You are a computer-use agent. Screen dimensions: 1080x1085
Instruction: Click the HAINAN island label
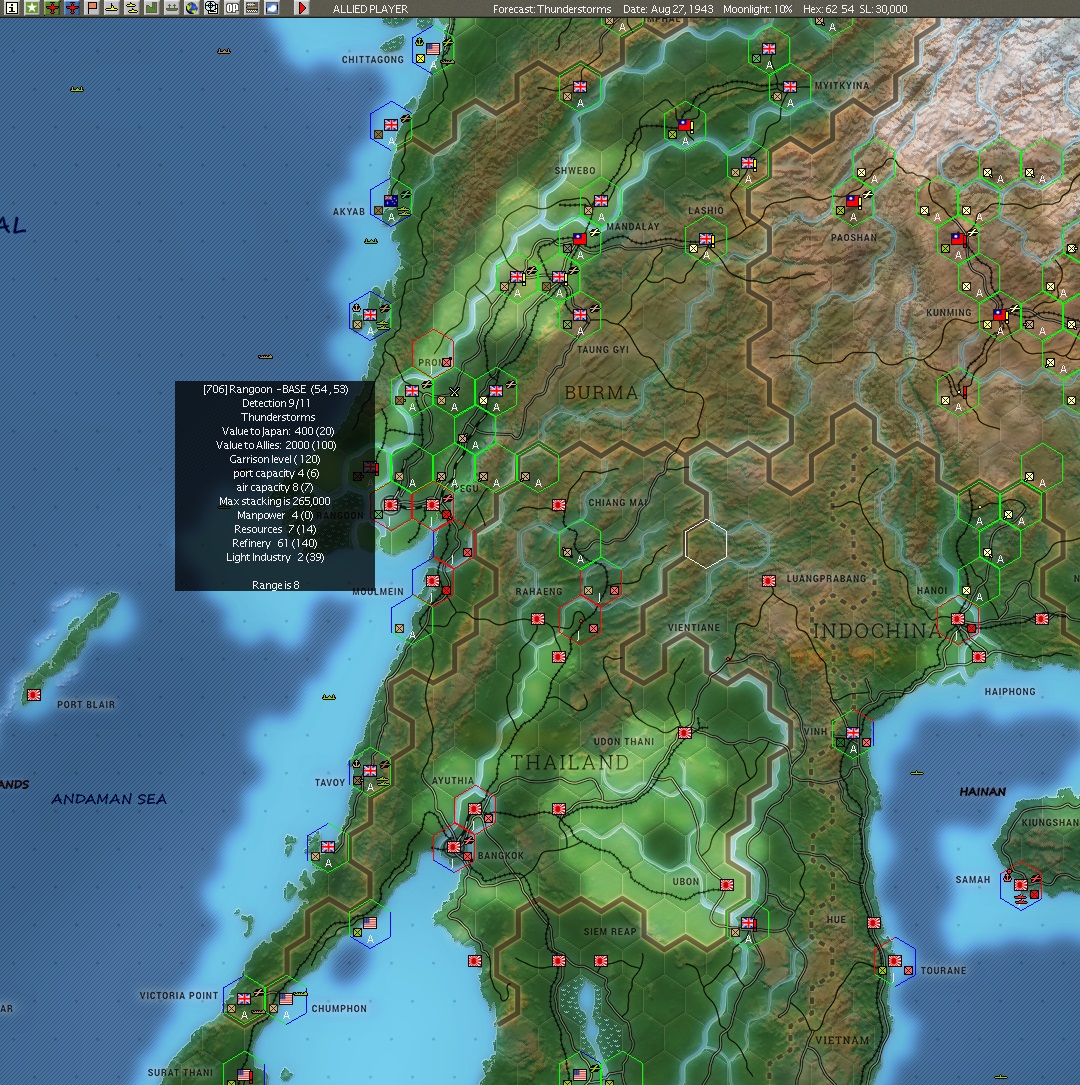coord(982,792)
